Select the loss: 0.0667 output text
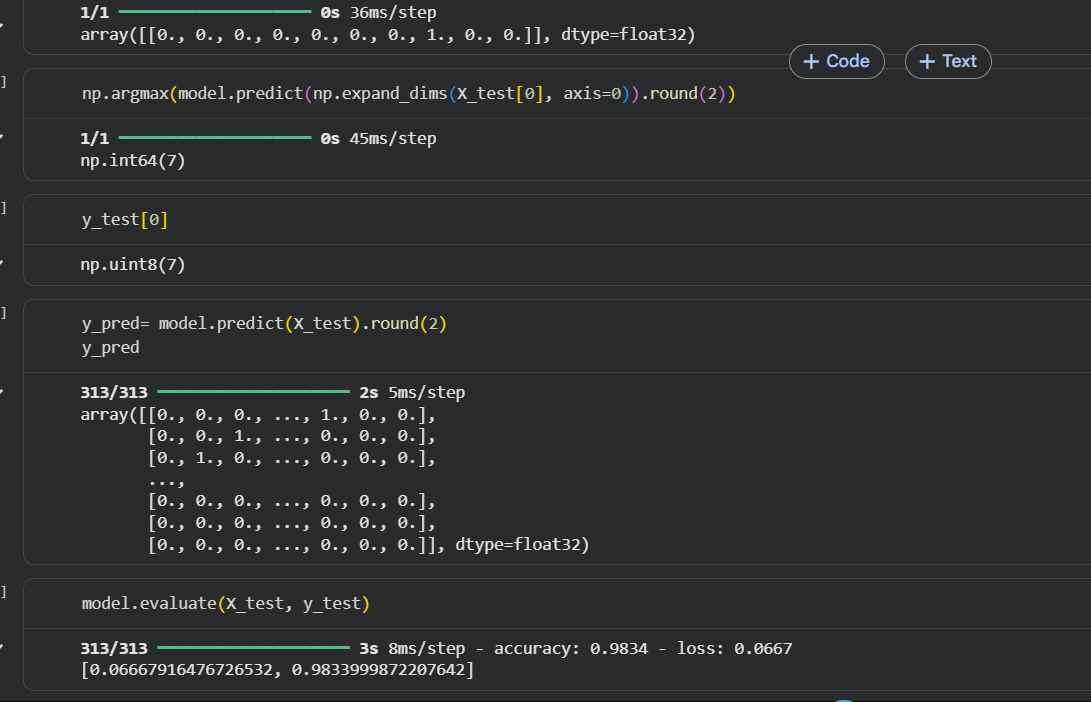 (735, 648)
